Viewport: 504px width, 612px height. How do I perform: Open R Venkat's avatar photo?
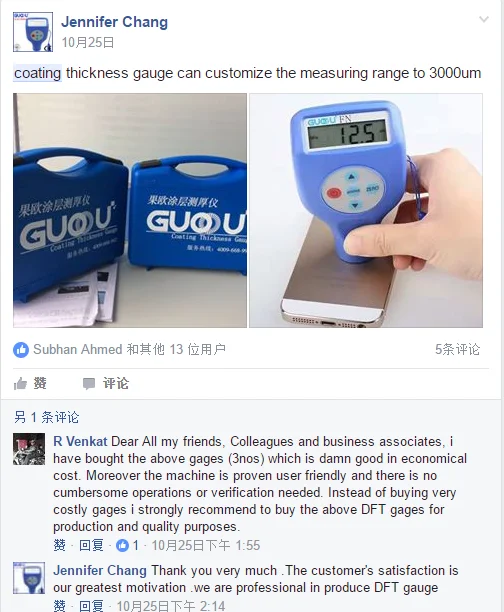point(29,449)
